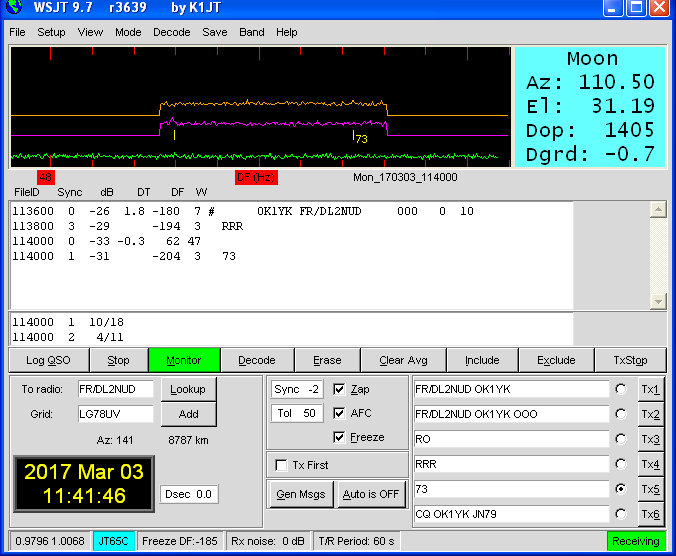The image size is (676, 556).
Task: Select the radio button for 73 message
Action: [x=620, y=489]
